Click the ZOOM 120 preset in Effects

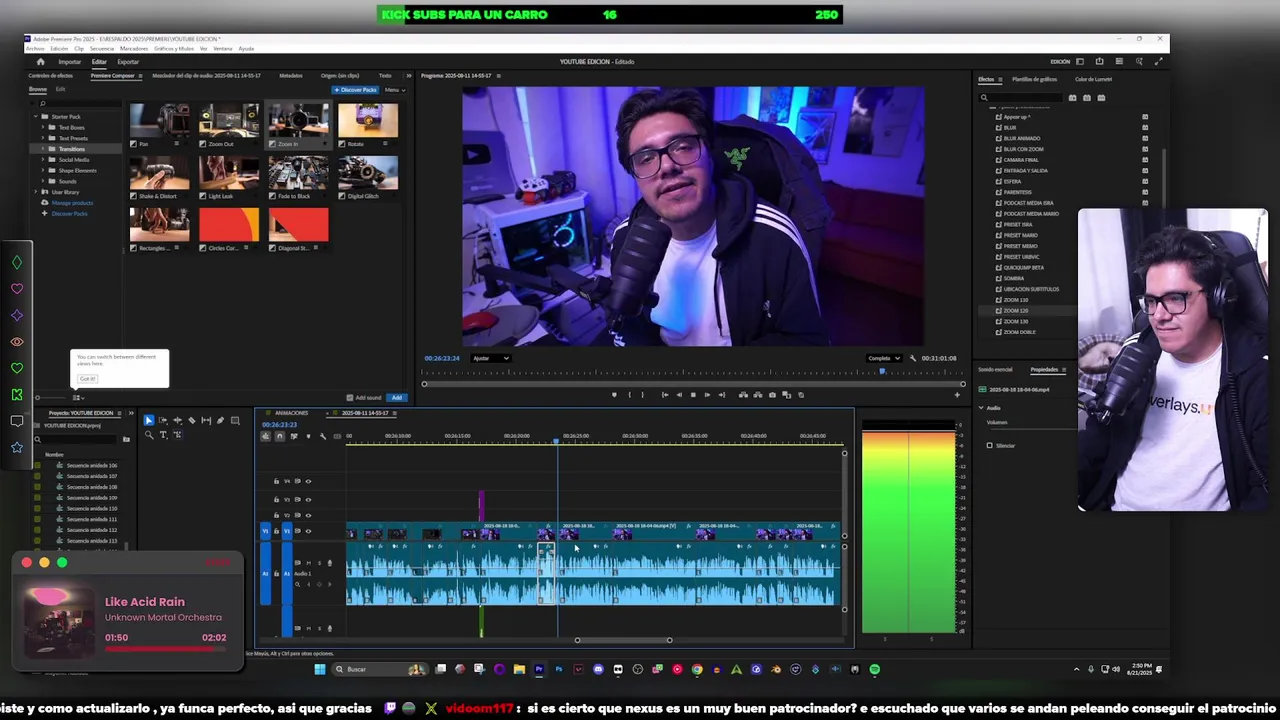click(x=1015, y=311)
